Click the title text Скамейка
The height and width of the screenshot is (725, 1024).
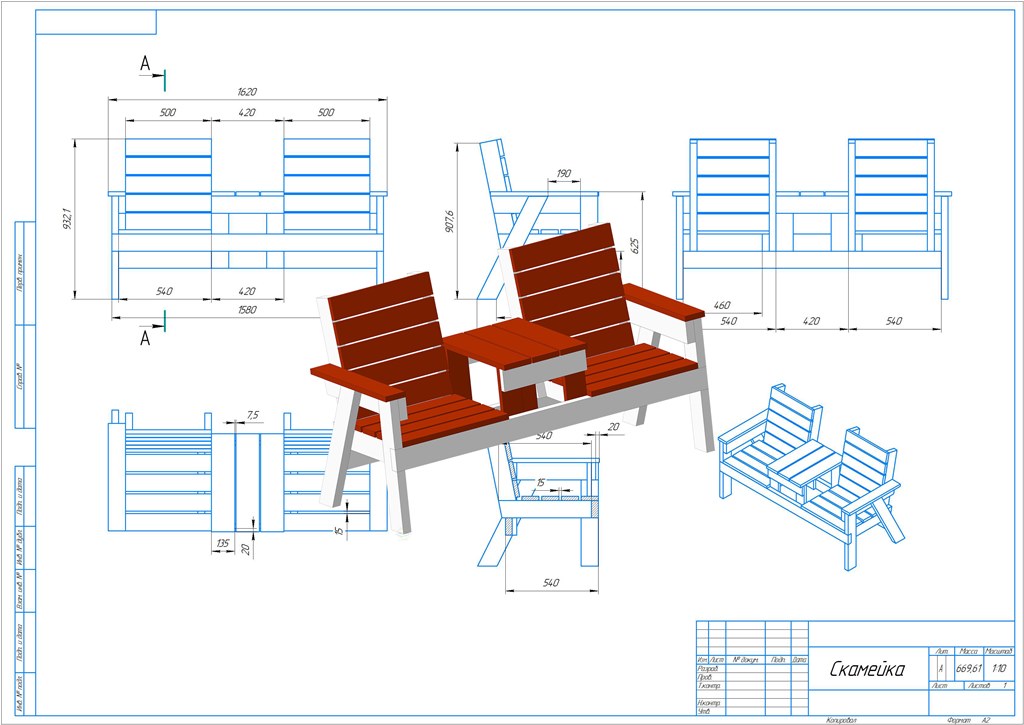[867, 669]
